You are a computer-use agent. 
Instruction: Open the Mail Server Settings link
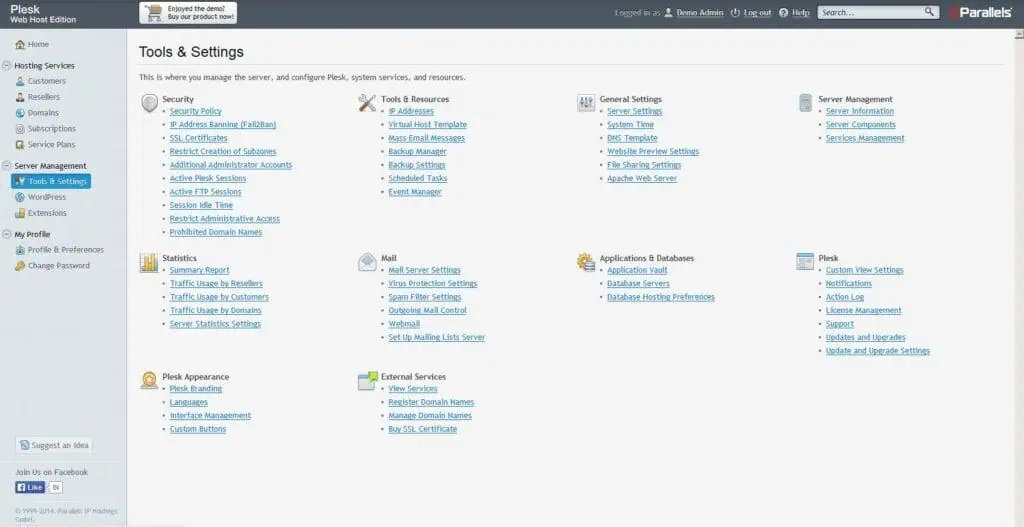tap(424, 270)
